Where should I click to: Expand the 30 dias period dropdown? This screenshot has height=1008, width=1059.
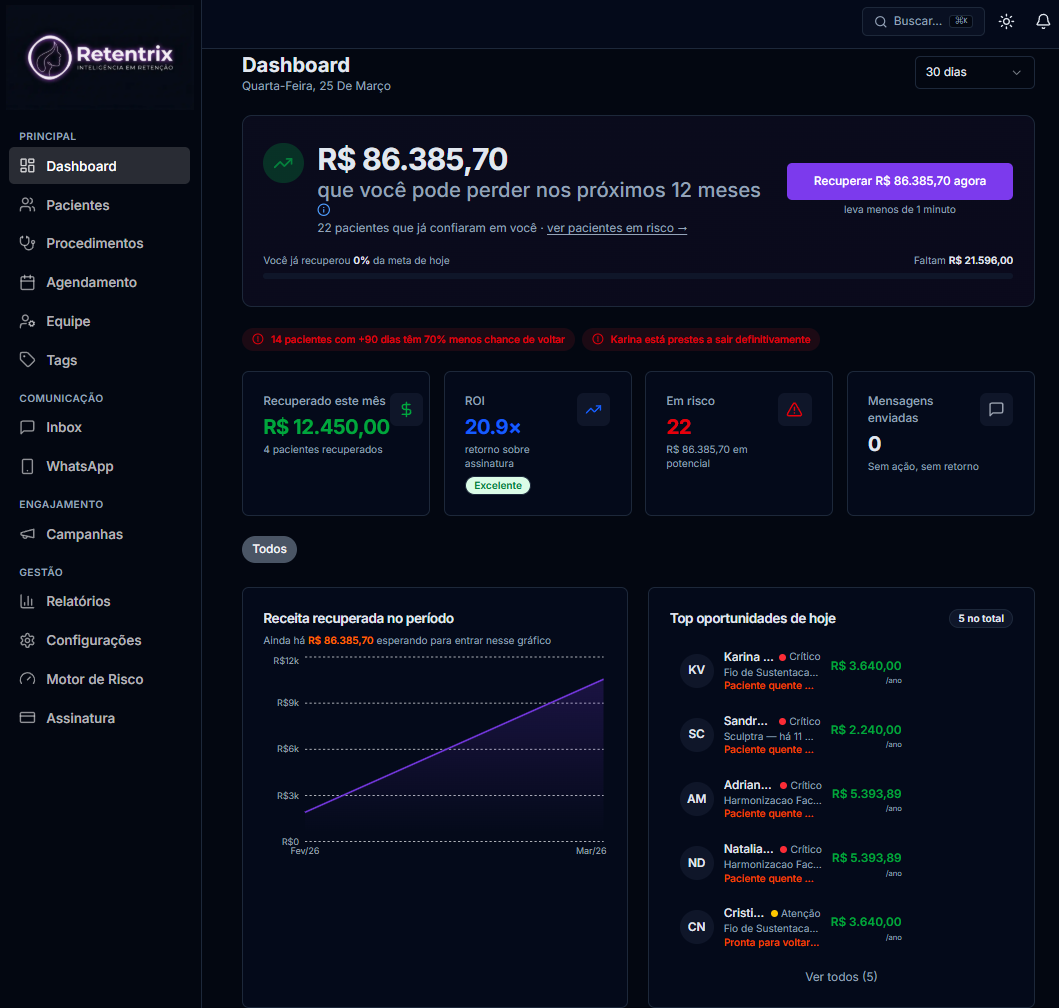tap(973, 72)
